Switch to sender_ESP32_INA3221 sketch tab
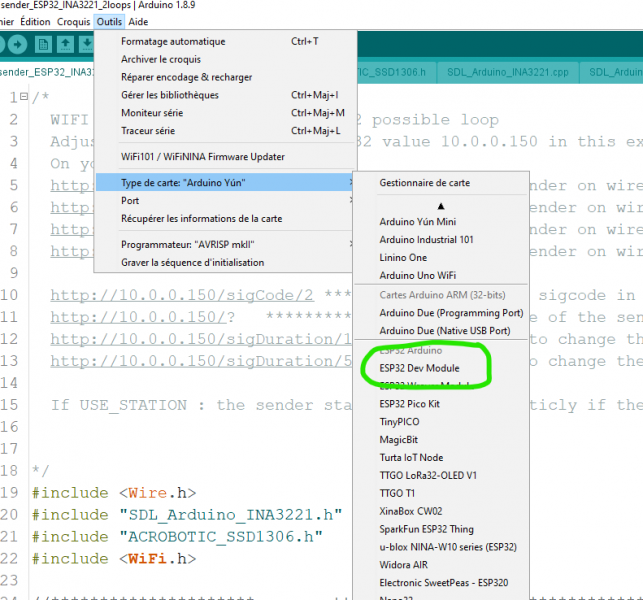 pos(47,72)
